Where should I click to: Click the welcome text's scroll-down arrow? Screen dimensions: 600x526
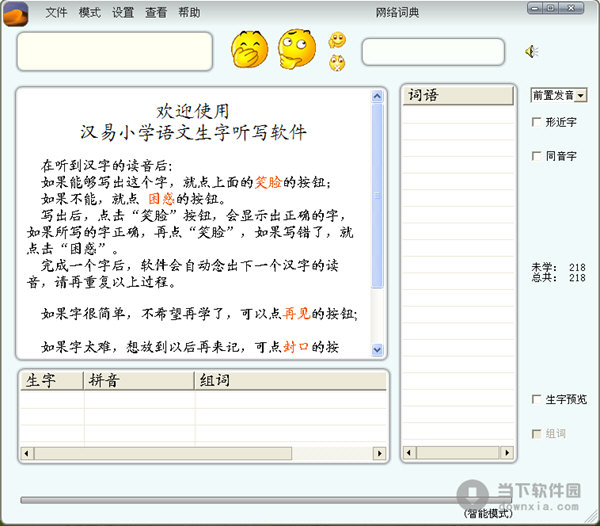[x=377, y=349]
